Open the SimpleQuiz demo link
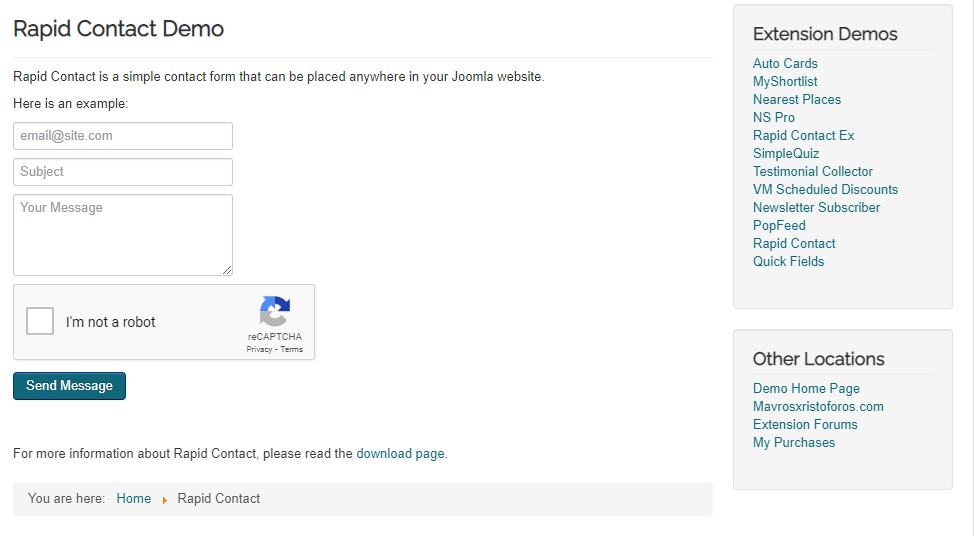Viewport: 974px width, 536px height. (x=786, y=153)
